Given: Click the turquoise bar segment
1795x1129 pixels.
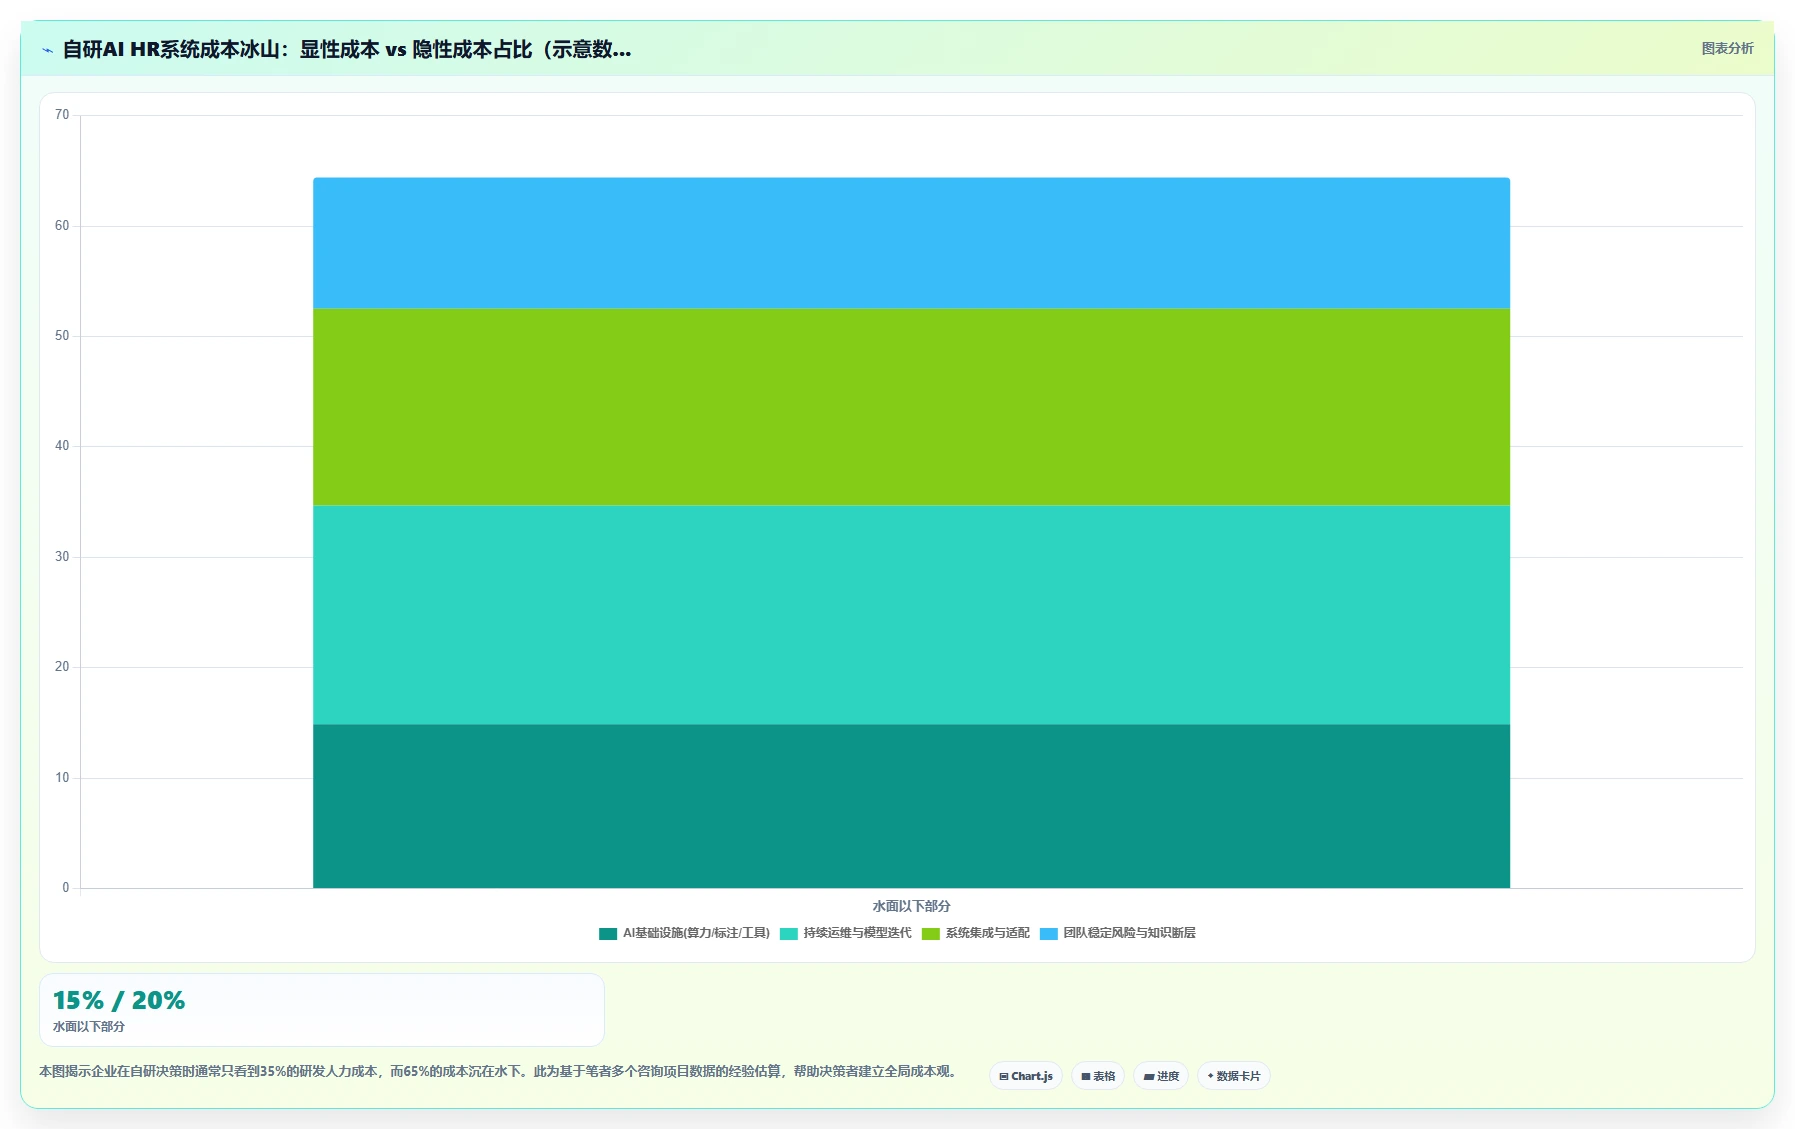Looking at the screenshot, I should pos(911,614).
